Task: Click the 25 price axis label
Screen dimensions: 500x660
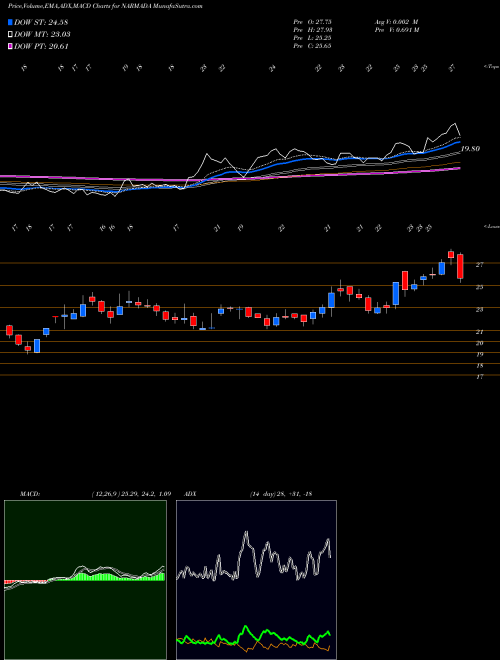Action: 479,287
